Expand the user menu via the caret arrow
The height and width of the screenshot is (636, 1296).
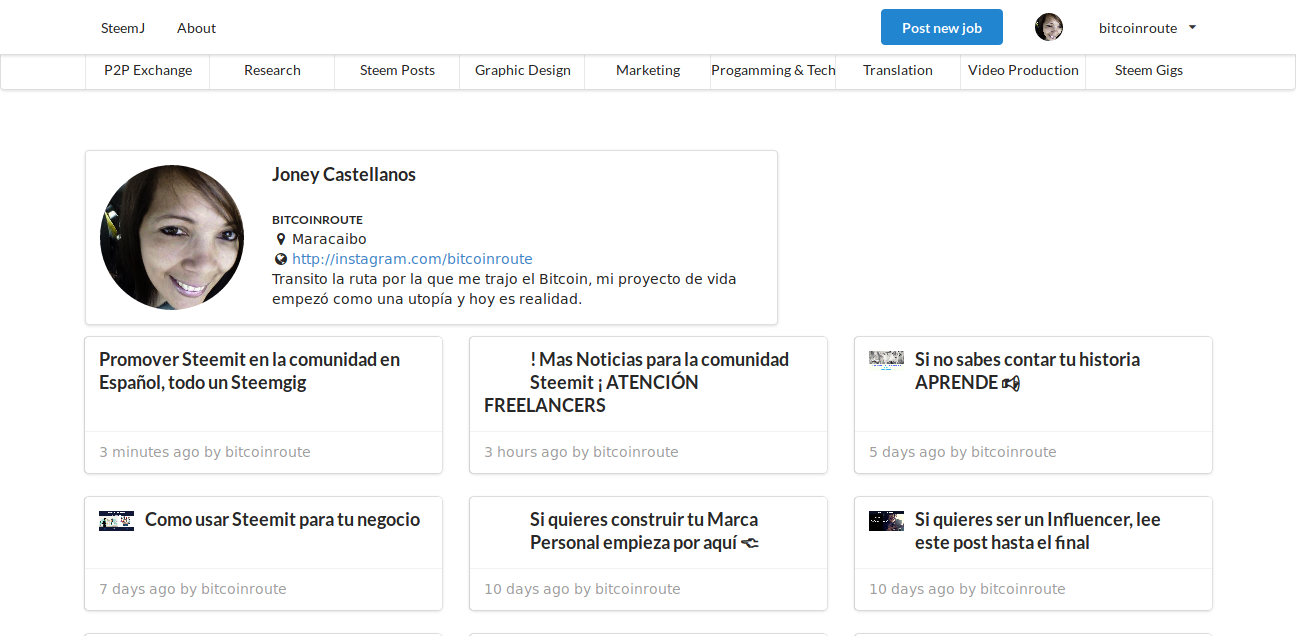pos(1191,28)
